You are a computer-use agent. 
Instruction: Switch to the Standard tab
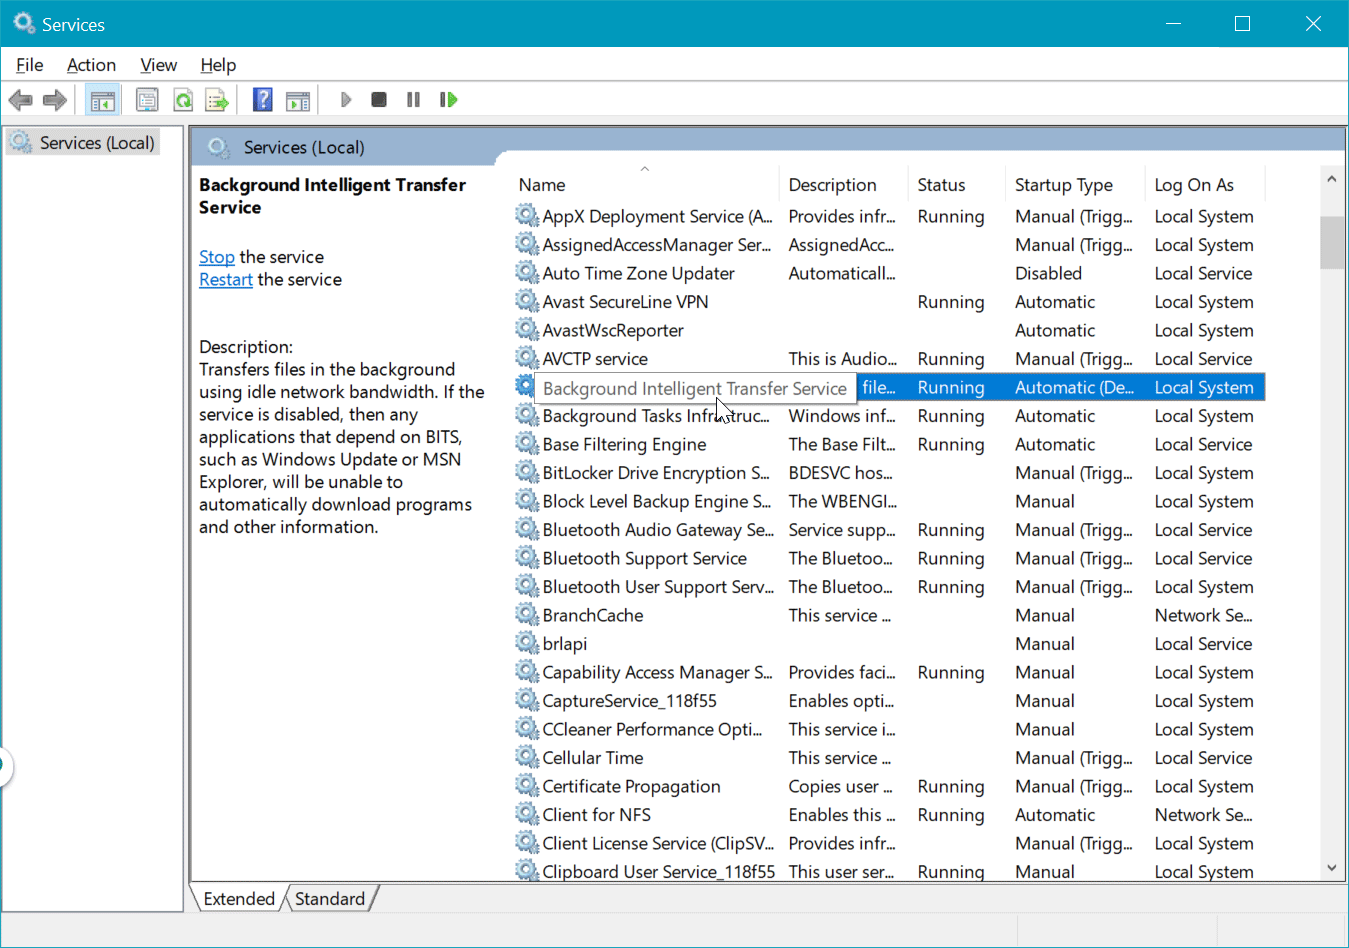(330, 898)
